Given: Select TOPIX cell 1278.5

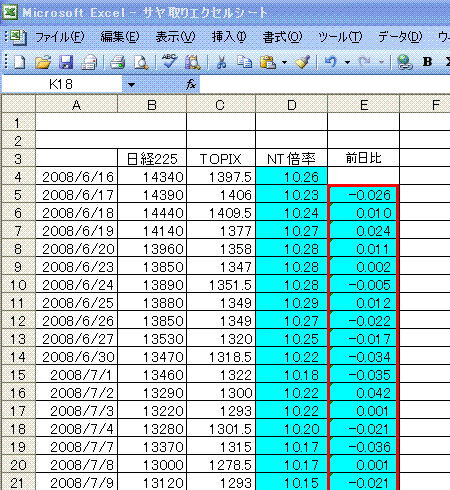Looking at the screenshot, I should coord(221,464).
